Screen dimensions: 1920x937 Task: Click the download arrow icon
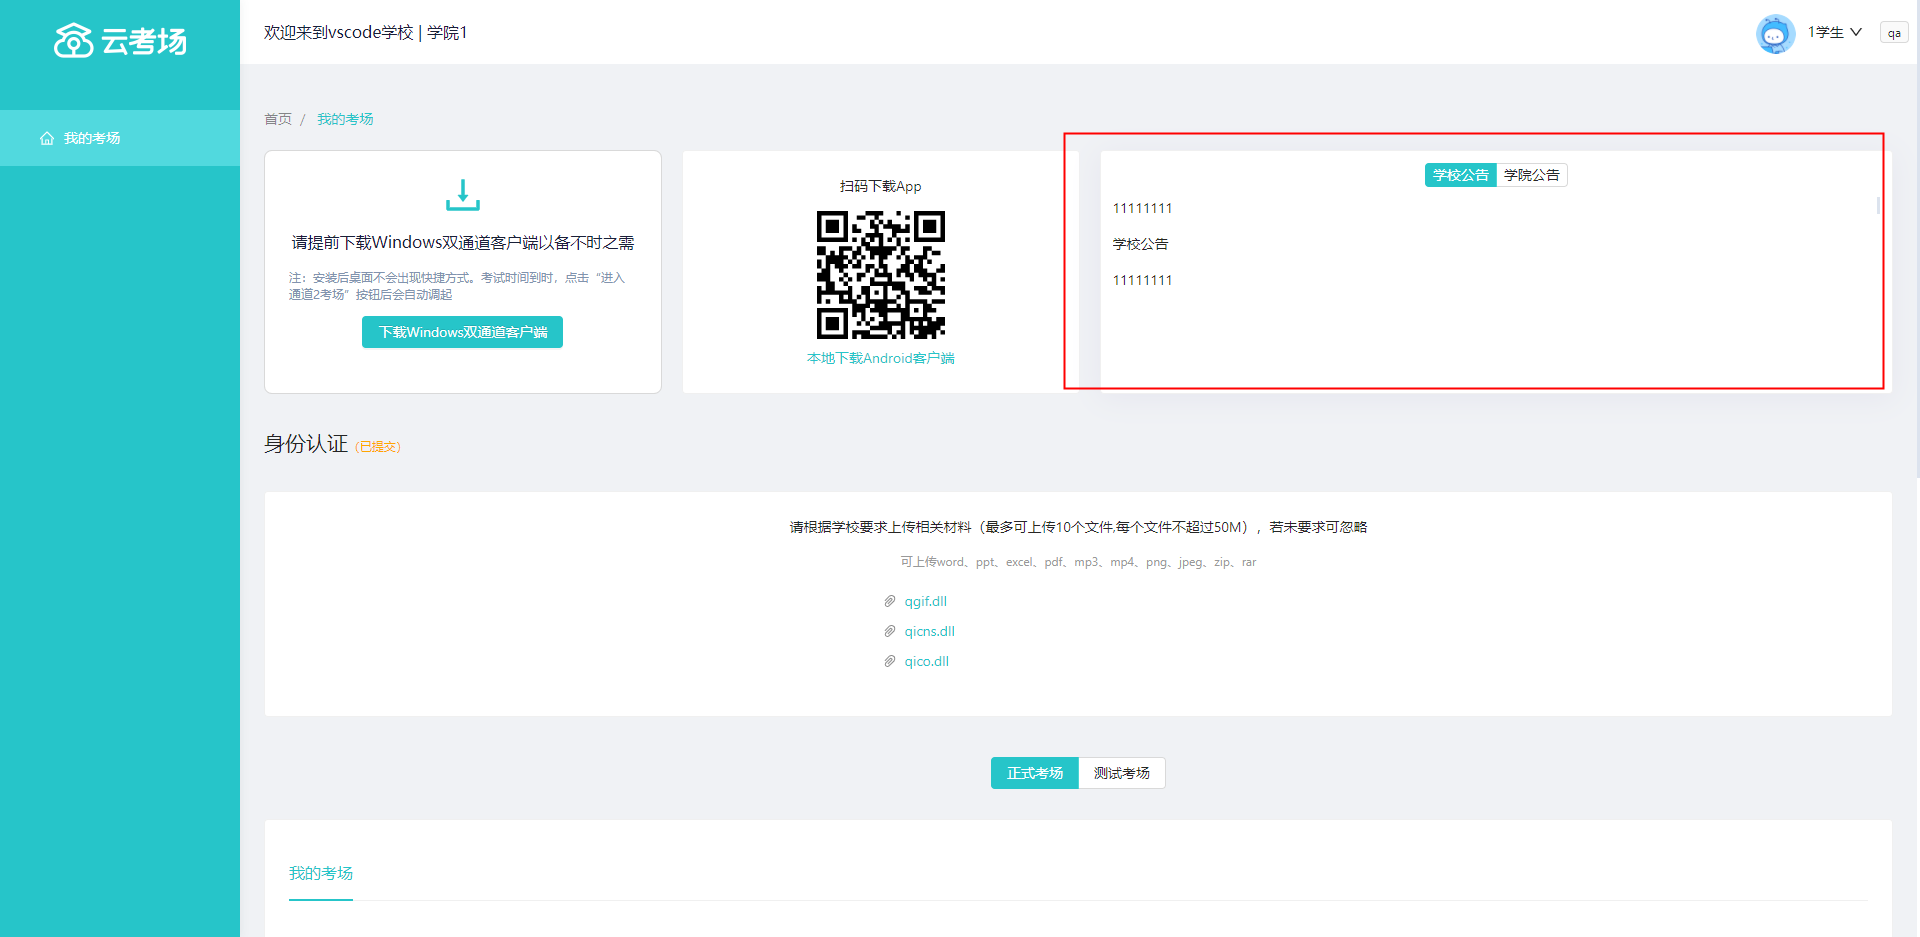[x=462, y=194]
